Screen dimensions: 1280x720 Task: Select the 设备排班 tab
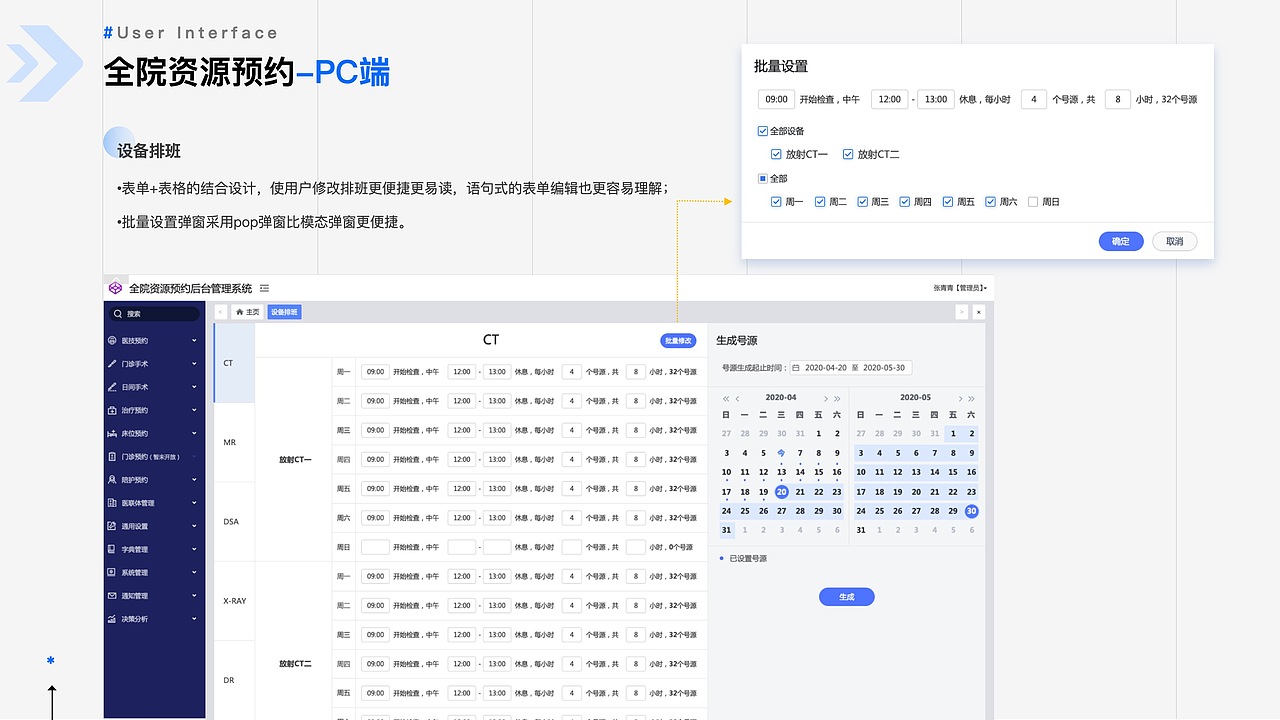286,312
